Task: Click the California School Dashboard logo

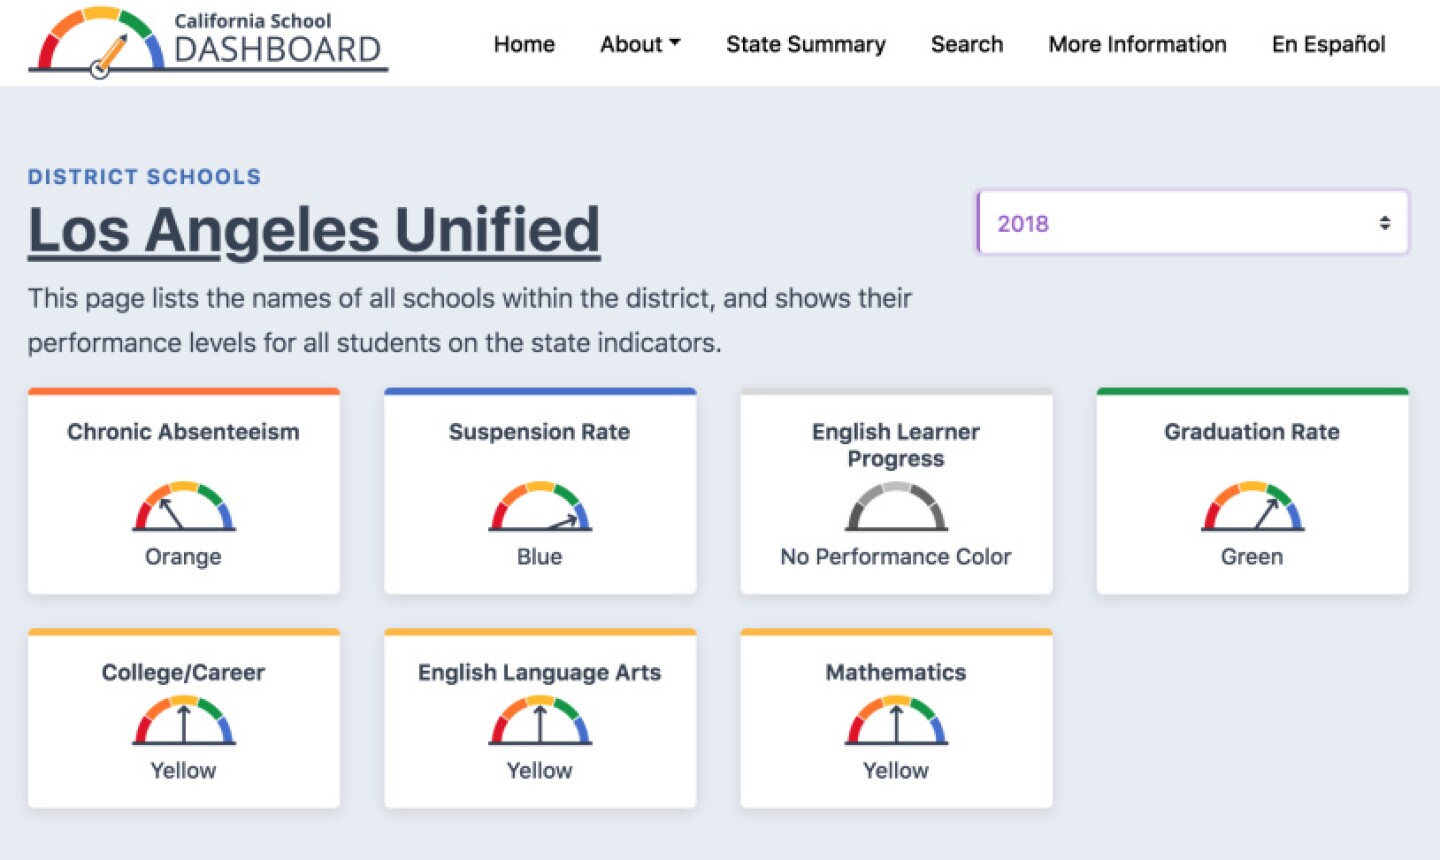Action: click(208, 42)
